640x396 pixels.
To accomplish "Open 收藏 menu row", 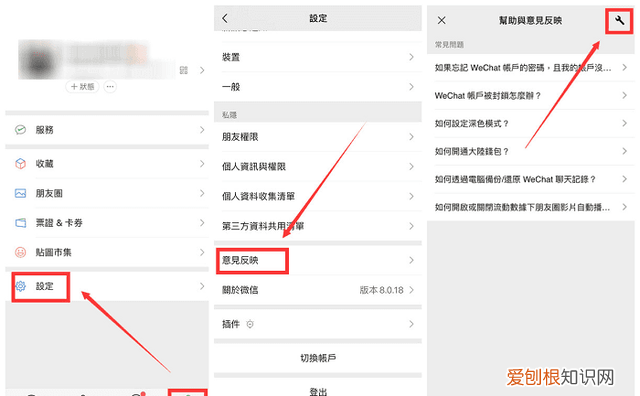I will pos(107,164).
